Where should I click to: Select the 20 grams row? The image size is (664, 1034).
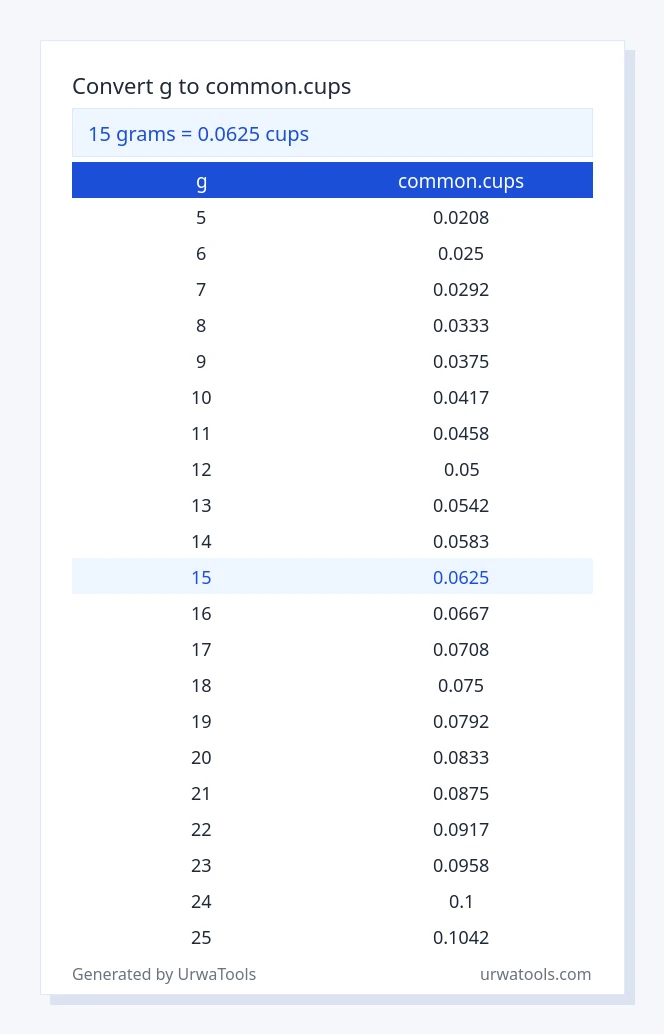point(332,758)
